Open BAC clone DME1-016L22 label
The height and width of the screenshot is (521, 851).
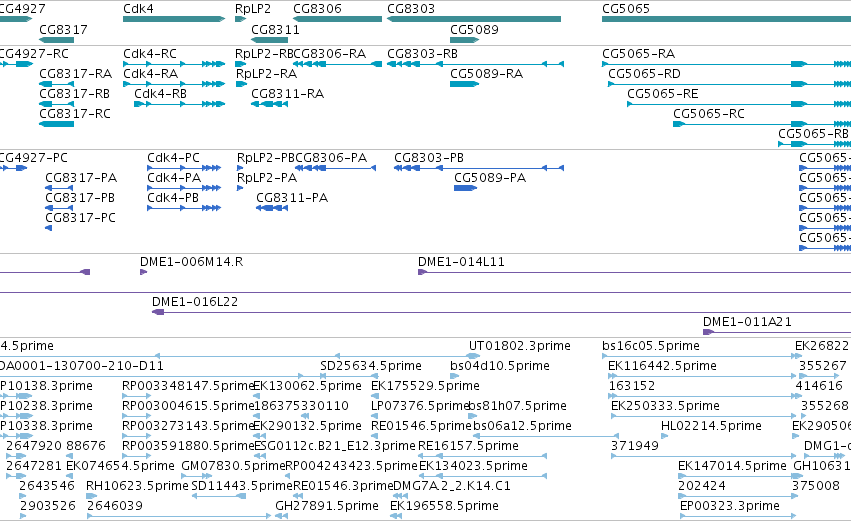click(x=195, y=302)
